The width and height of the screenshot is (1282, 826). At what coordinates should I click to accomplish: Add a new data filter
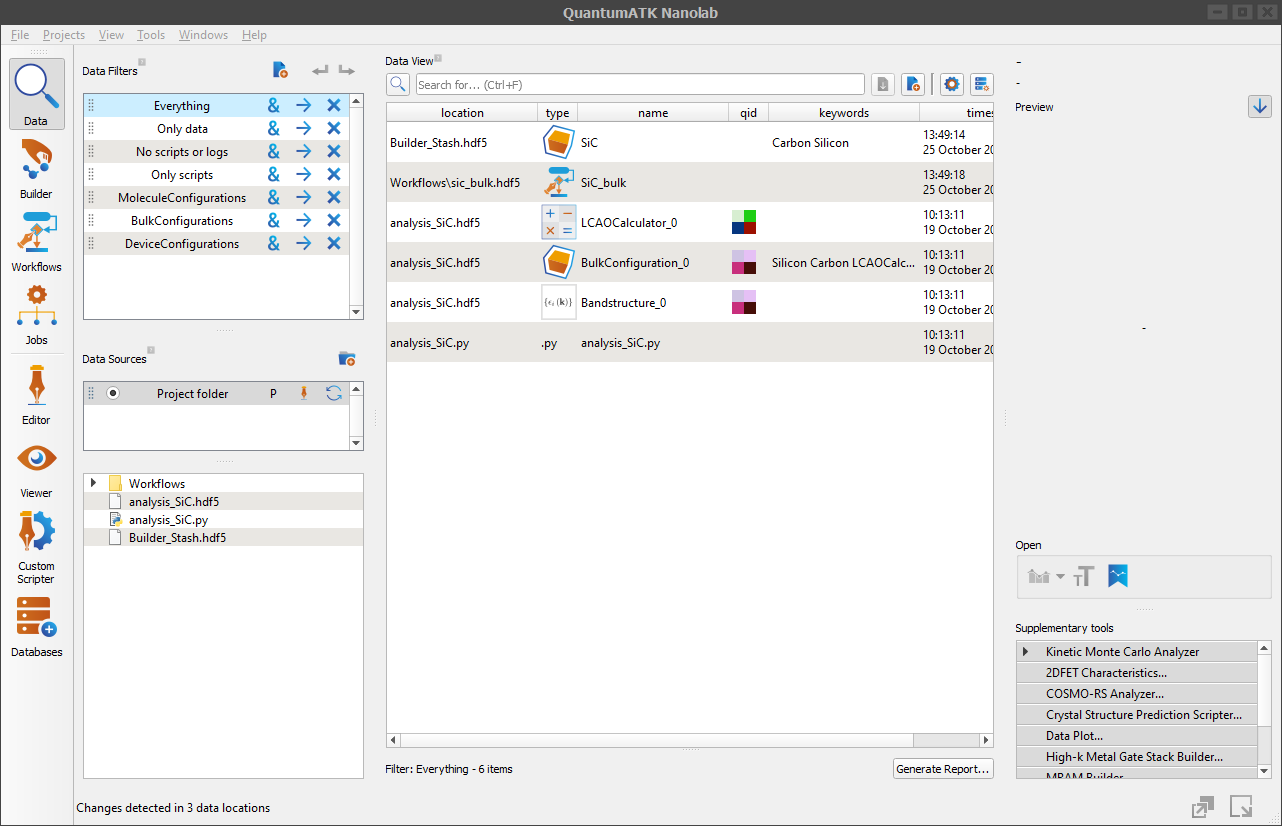click(280, 70)
